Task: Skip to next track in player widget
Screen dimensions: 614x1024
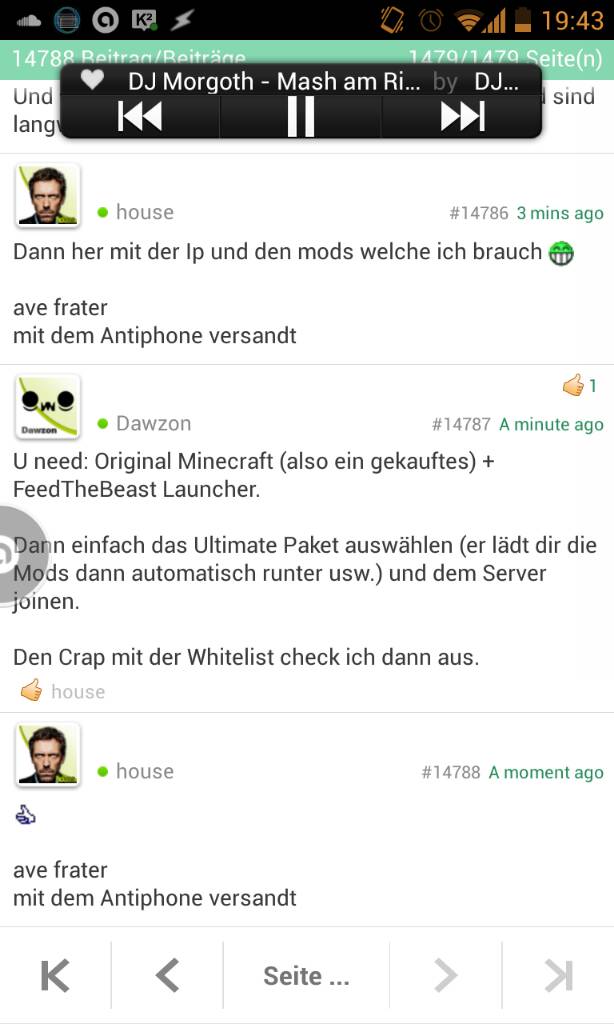Action: point(462,117)
